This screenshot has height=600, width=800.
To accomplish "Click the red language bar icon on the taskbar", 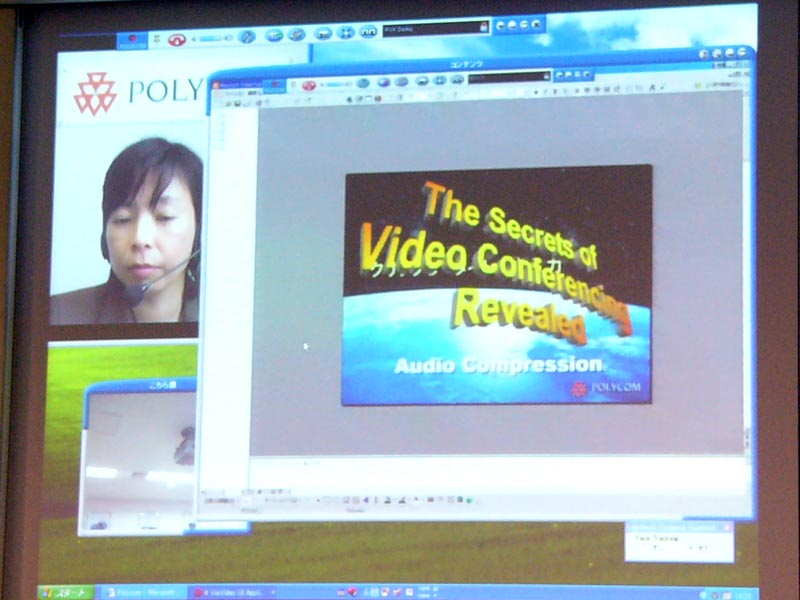I will (x=352, y=592).
